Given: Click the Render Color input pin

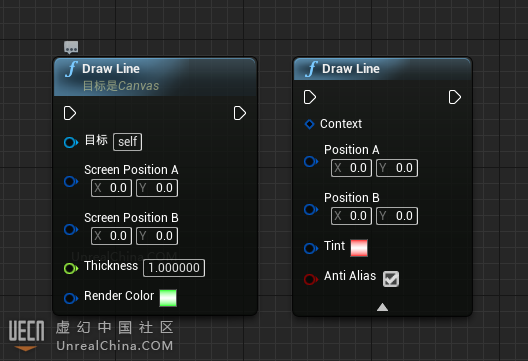Looking at the screenshot, I should [71, 298].
